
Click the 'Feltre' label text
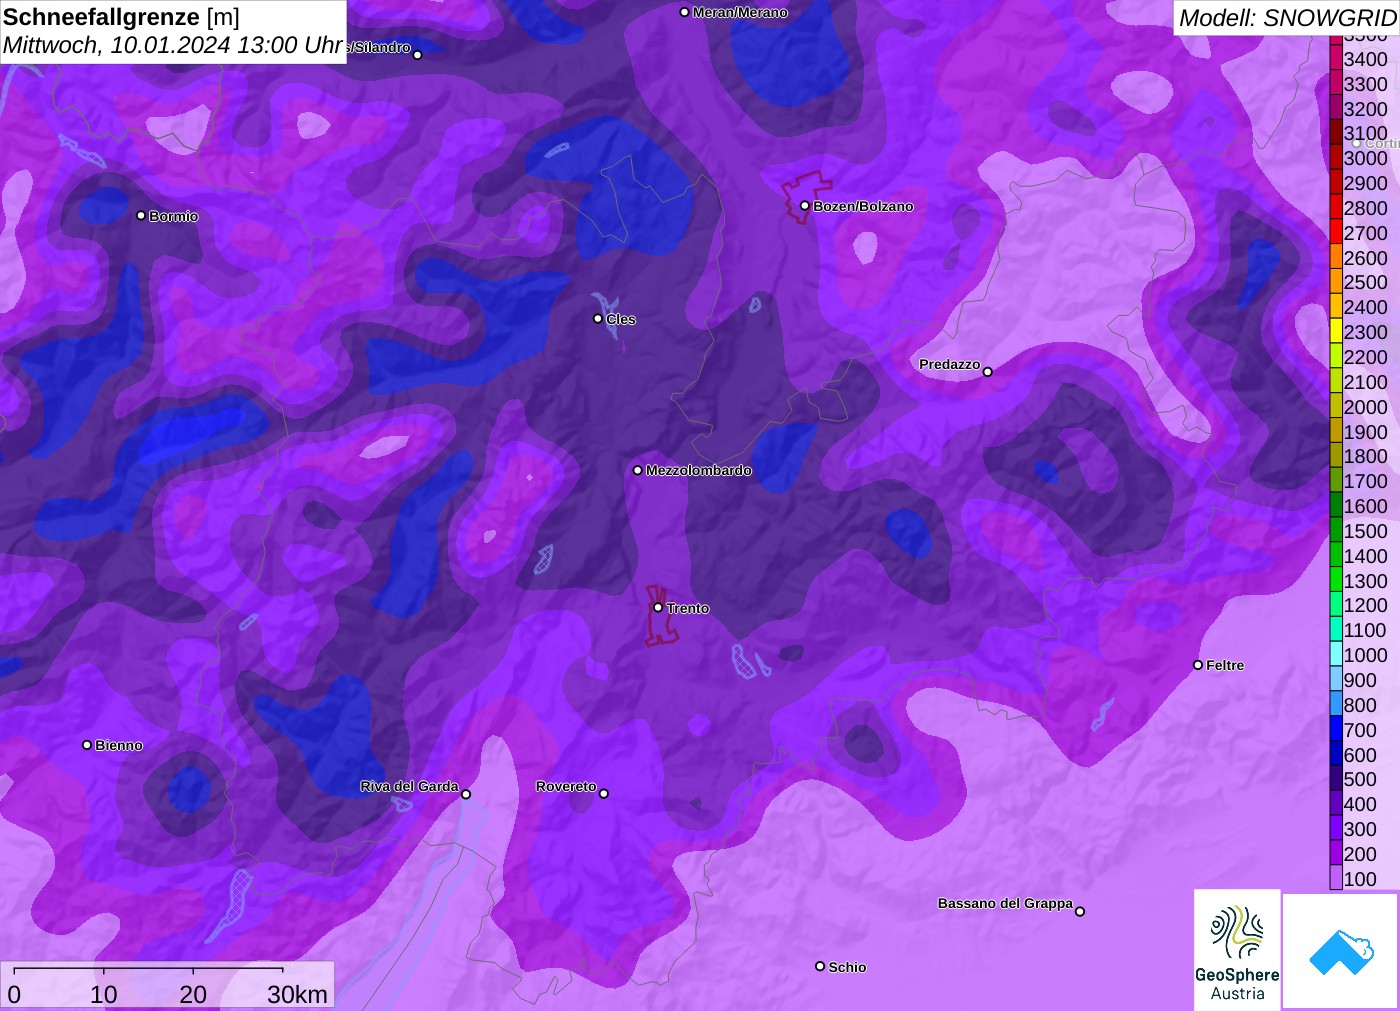pyautogui.click(x=1225, y=665)
